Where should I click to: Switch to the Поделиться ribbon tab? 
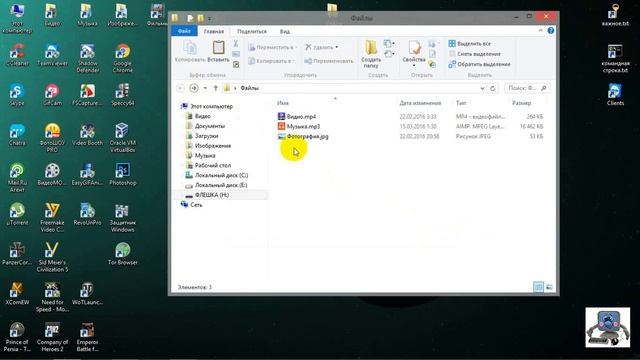252,31
